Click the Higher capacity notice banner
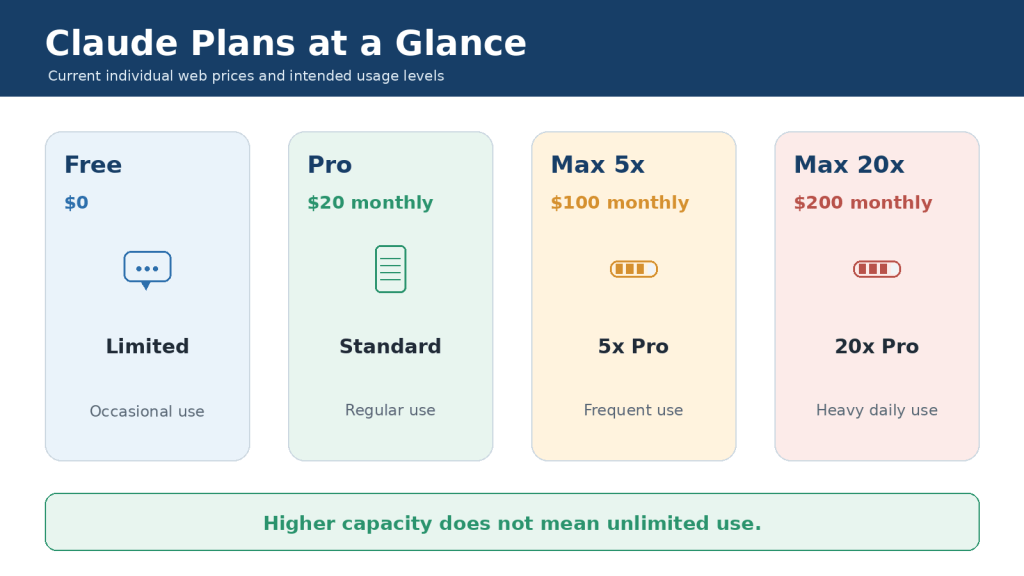This screenshot has width=1024, height=576. (512, 522)
